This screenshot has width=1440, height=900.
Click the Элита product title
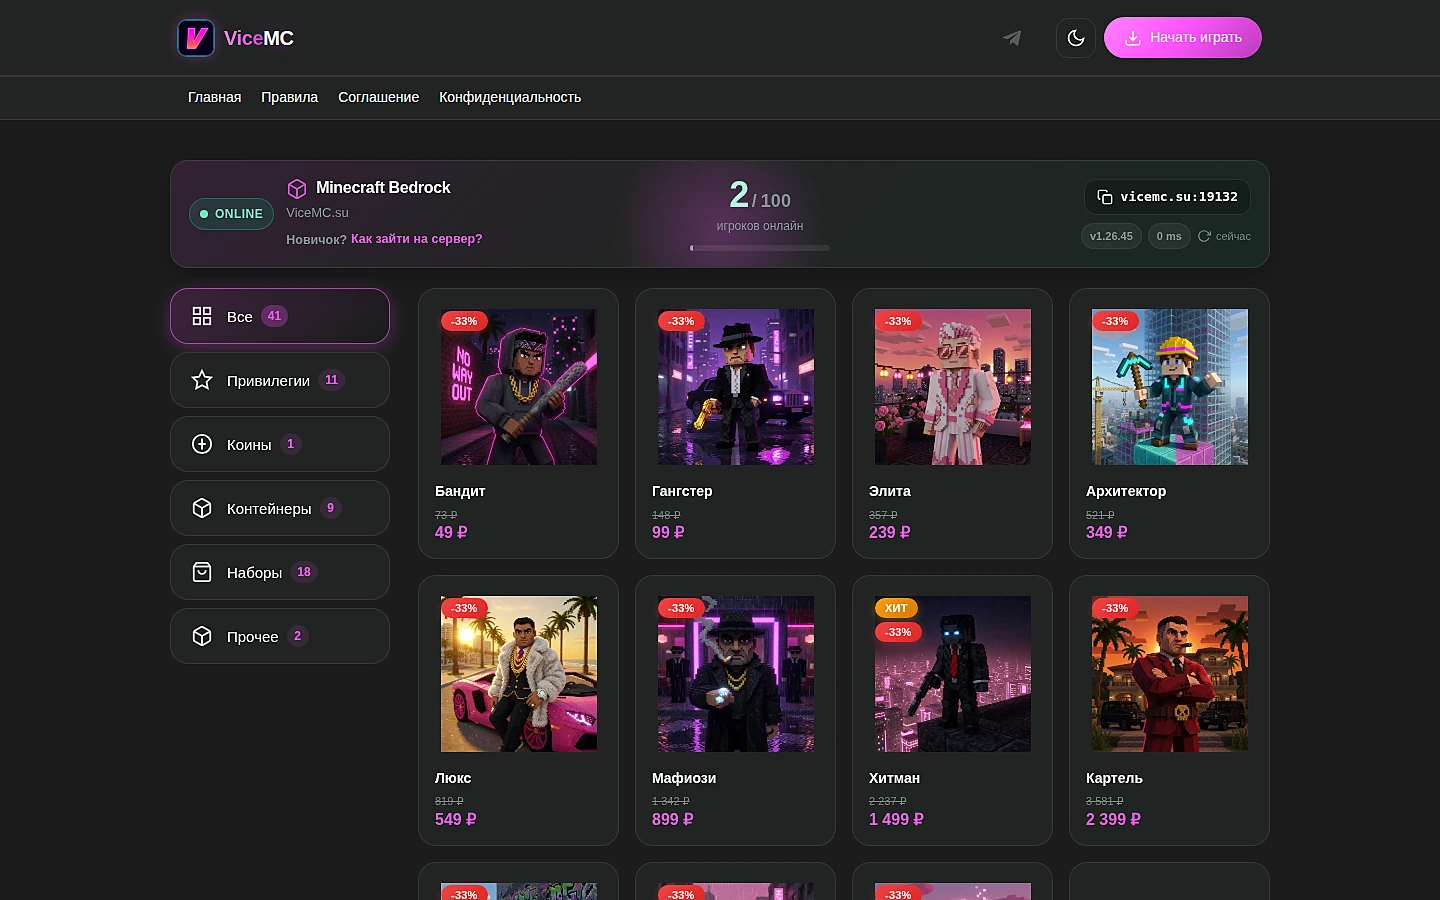[x=890, y=491]
